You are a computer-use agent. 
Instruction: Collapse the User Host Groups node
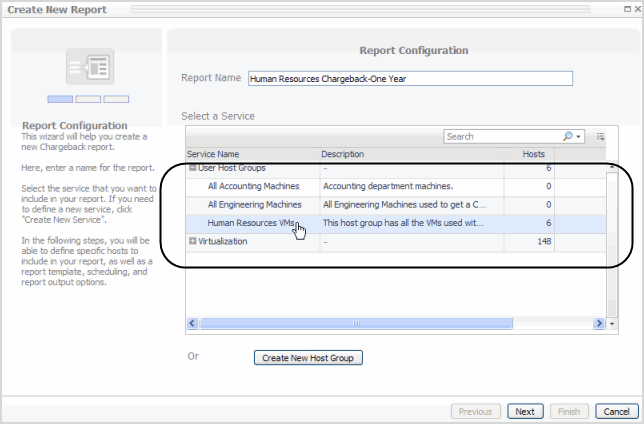pos(192,168)
